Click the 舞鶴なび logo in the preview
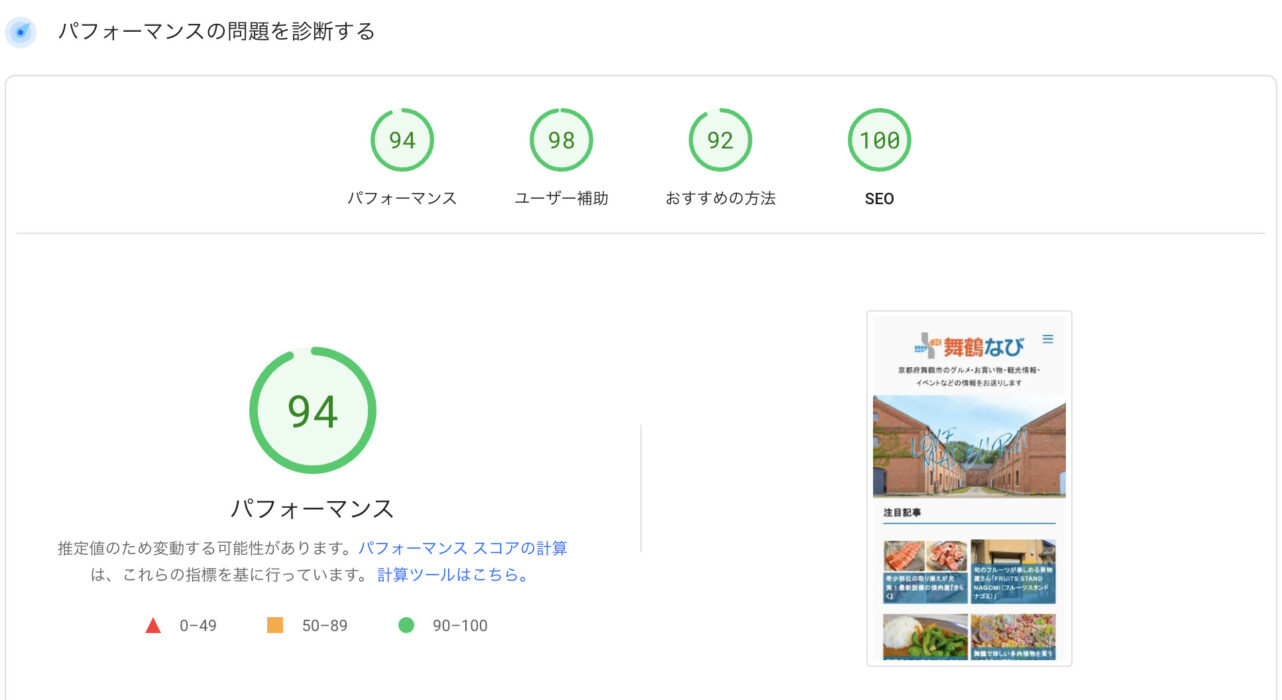This screenshot has width=1282, height=700. click(968, 346)
